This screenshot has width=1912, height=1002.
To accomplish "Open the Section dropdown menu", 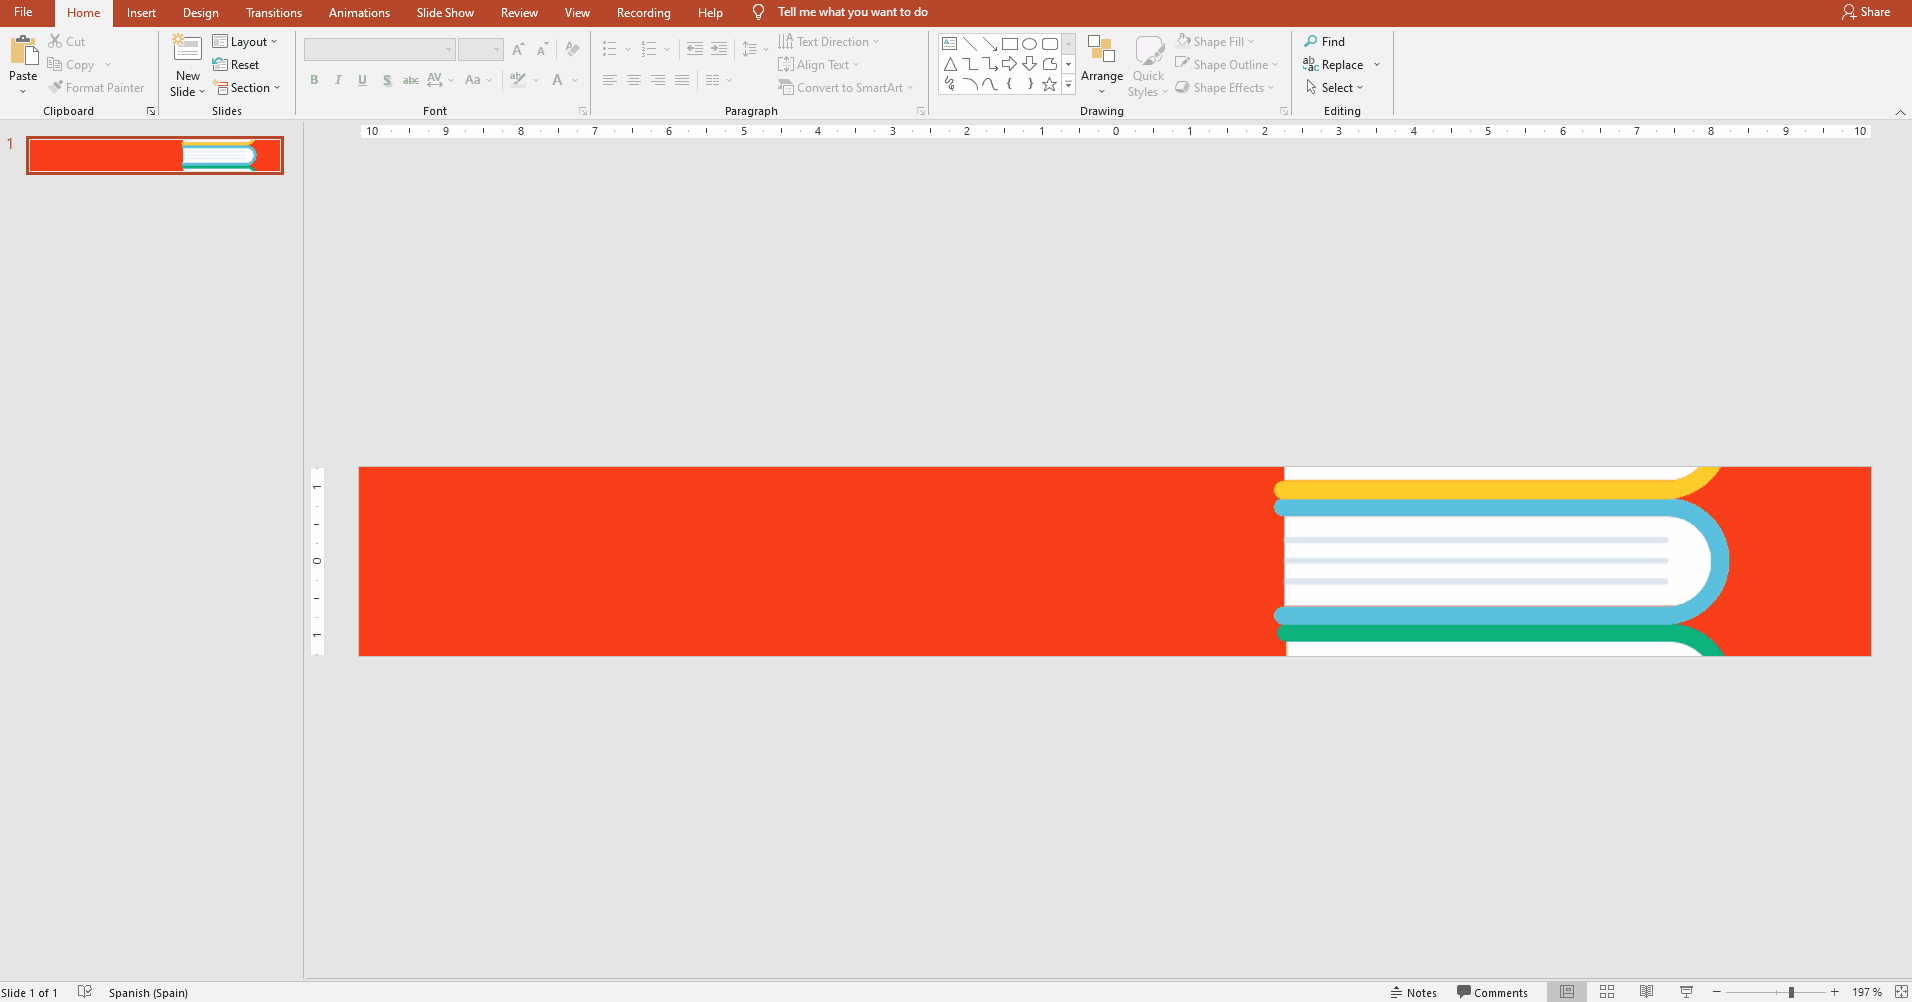I will coord(248,88).
